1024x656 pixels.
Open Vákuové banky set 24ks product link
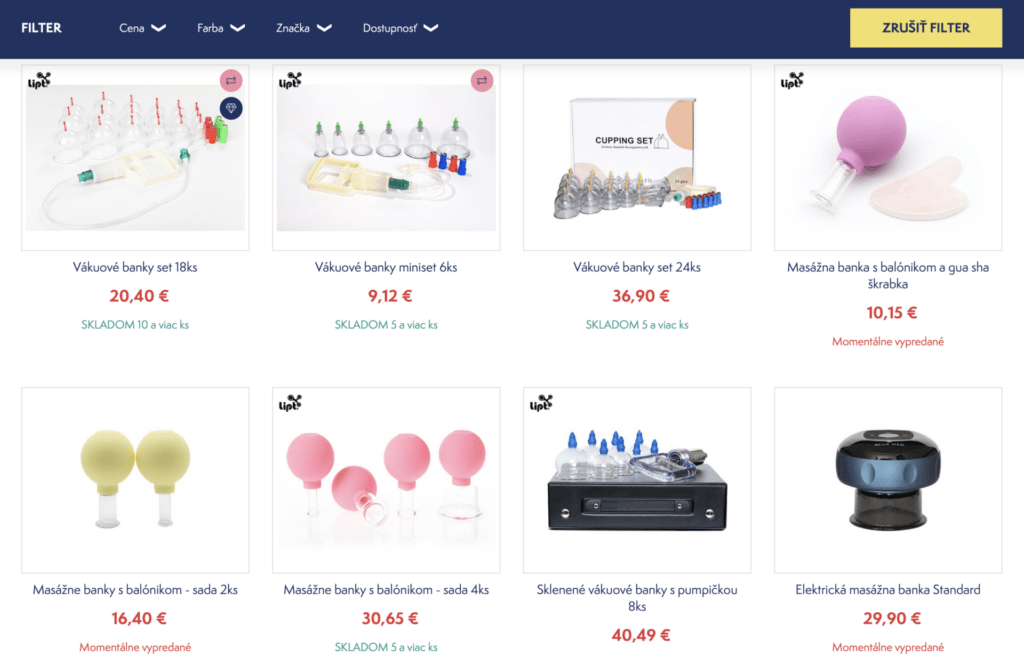tap(637, 267)
